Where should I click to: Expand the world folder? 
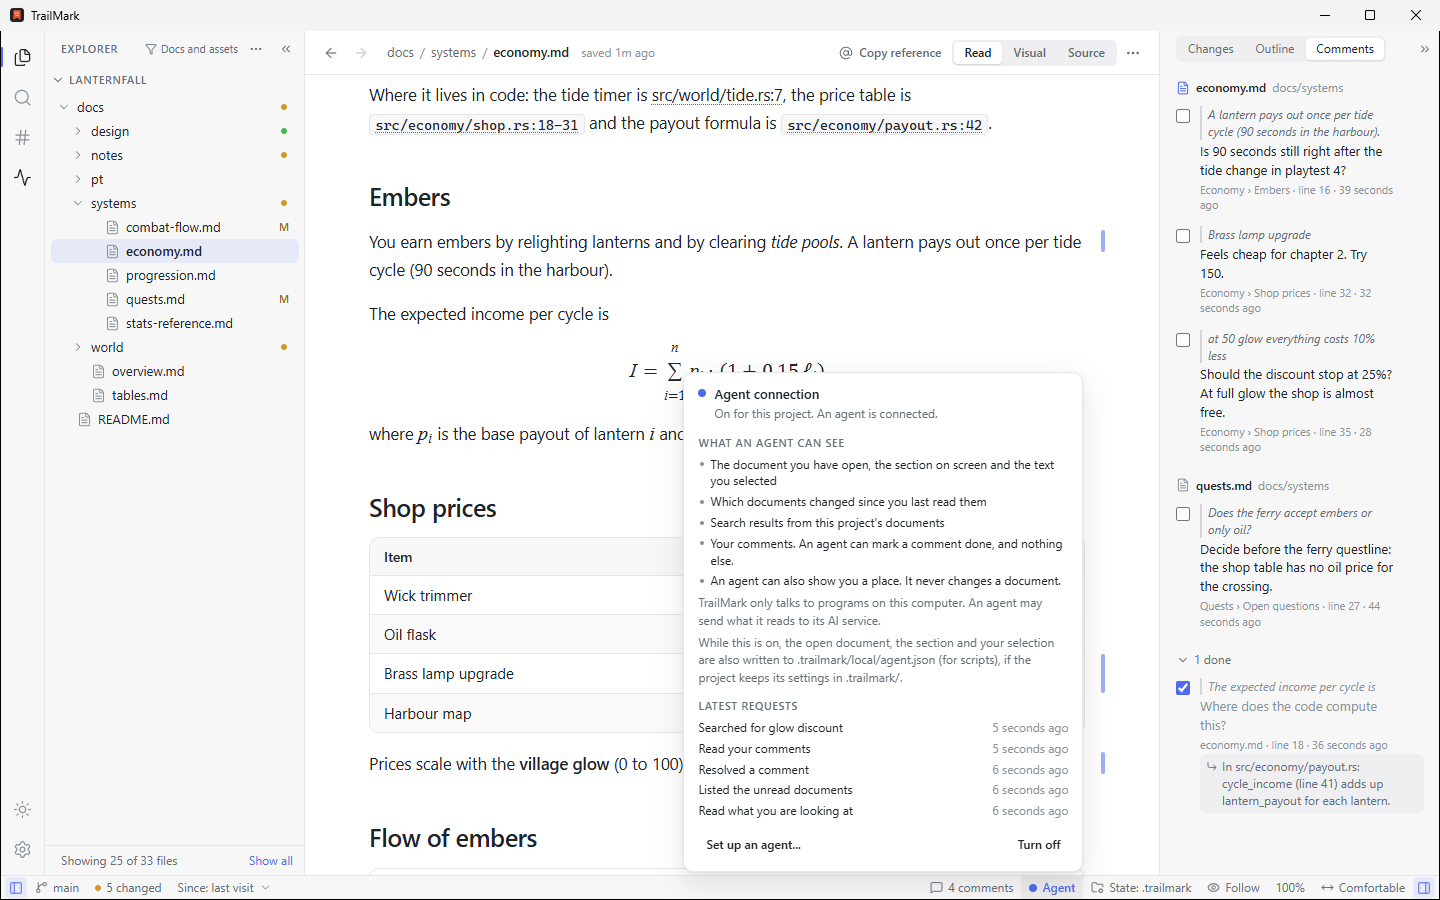pos(78,347)
